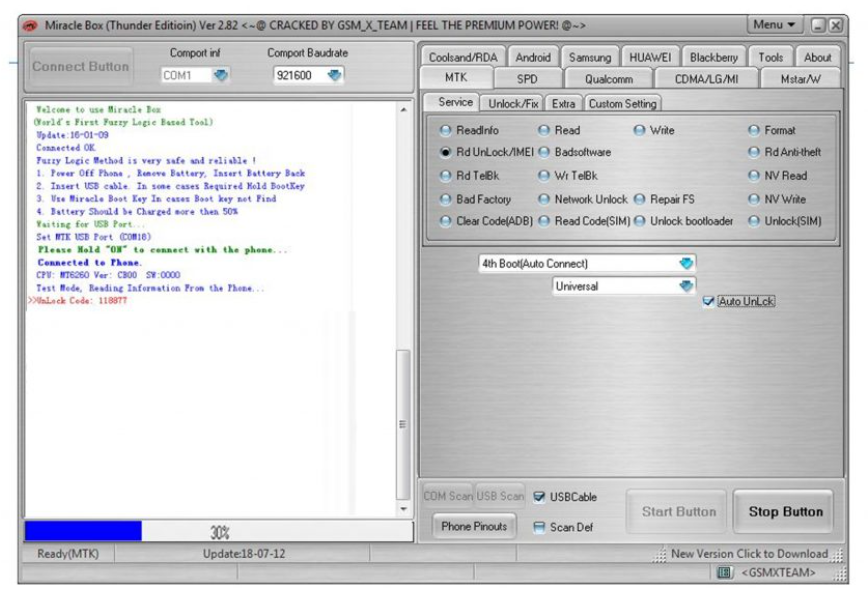The height and width of the screenshot is (602, 868).
Task: Open the Unlock/Fix sub-tab
Action: 512,103
